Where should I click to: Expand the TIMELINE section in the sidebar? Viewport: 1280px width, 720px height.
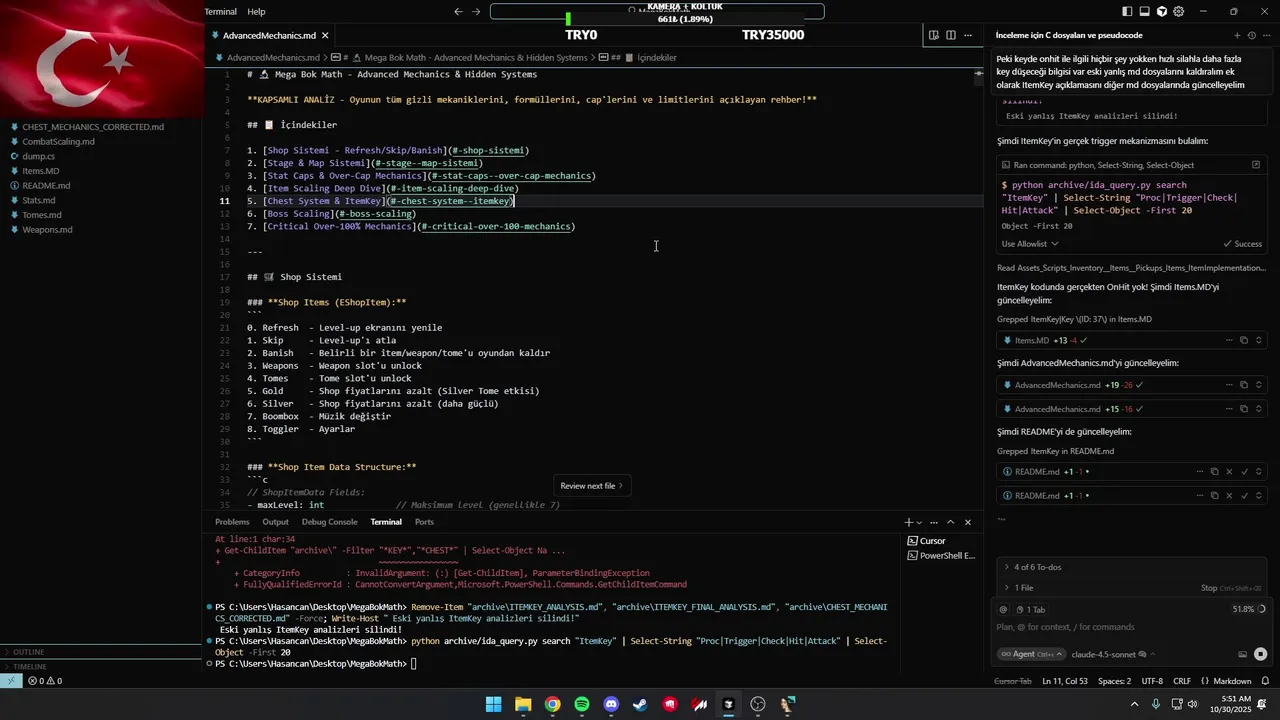point(100,666)
